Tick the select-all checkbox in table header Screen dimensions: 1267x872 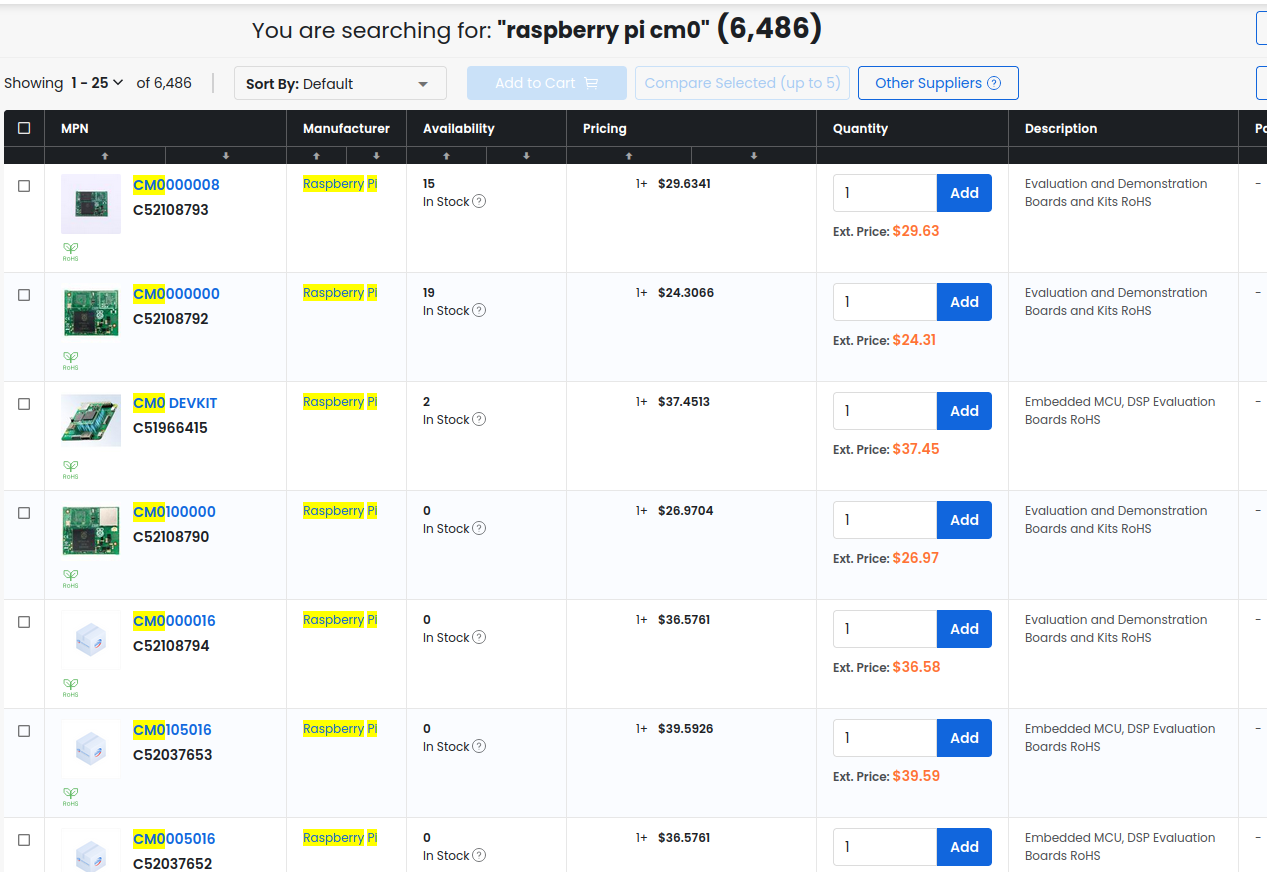[24, 128]
